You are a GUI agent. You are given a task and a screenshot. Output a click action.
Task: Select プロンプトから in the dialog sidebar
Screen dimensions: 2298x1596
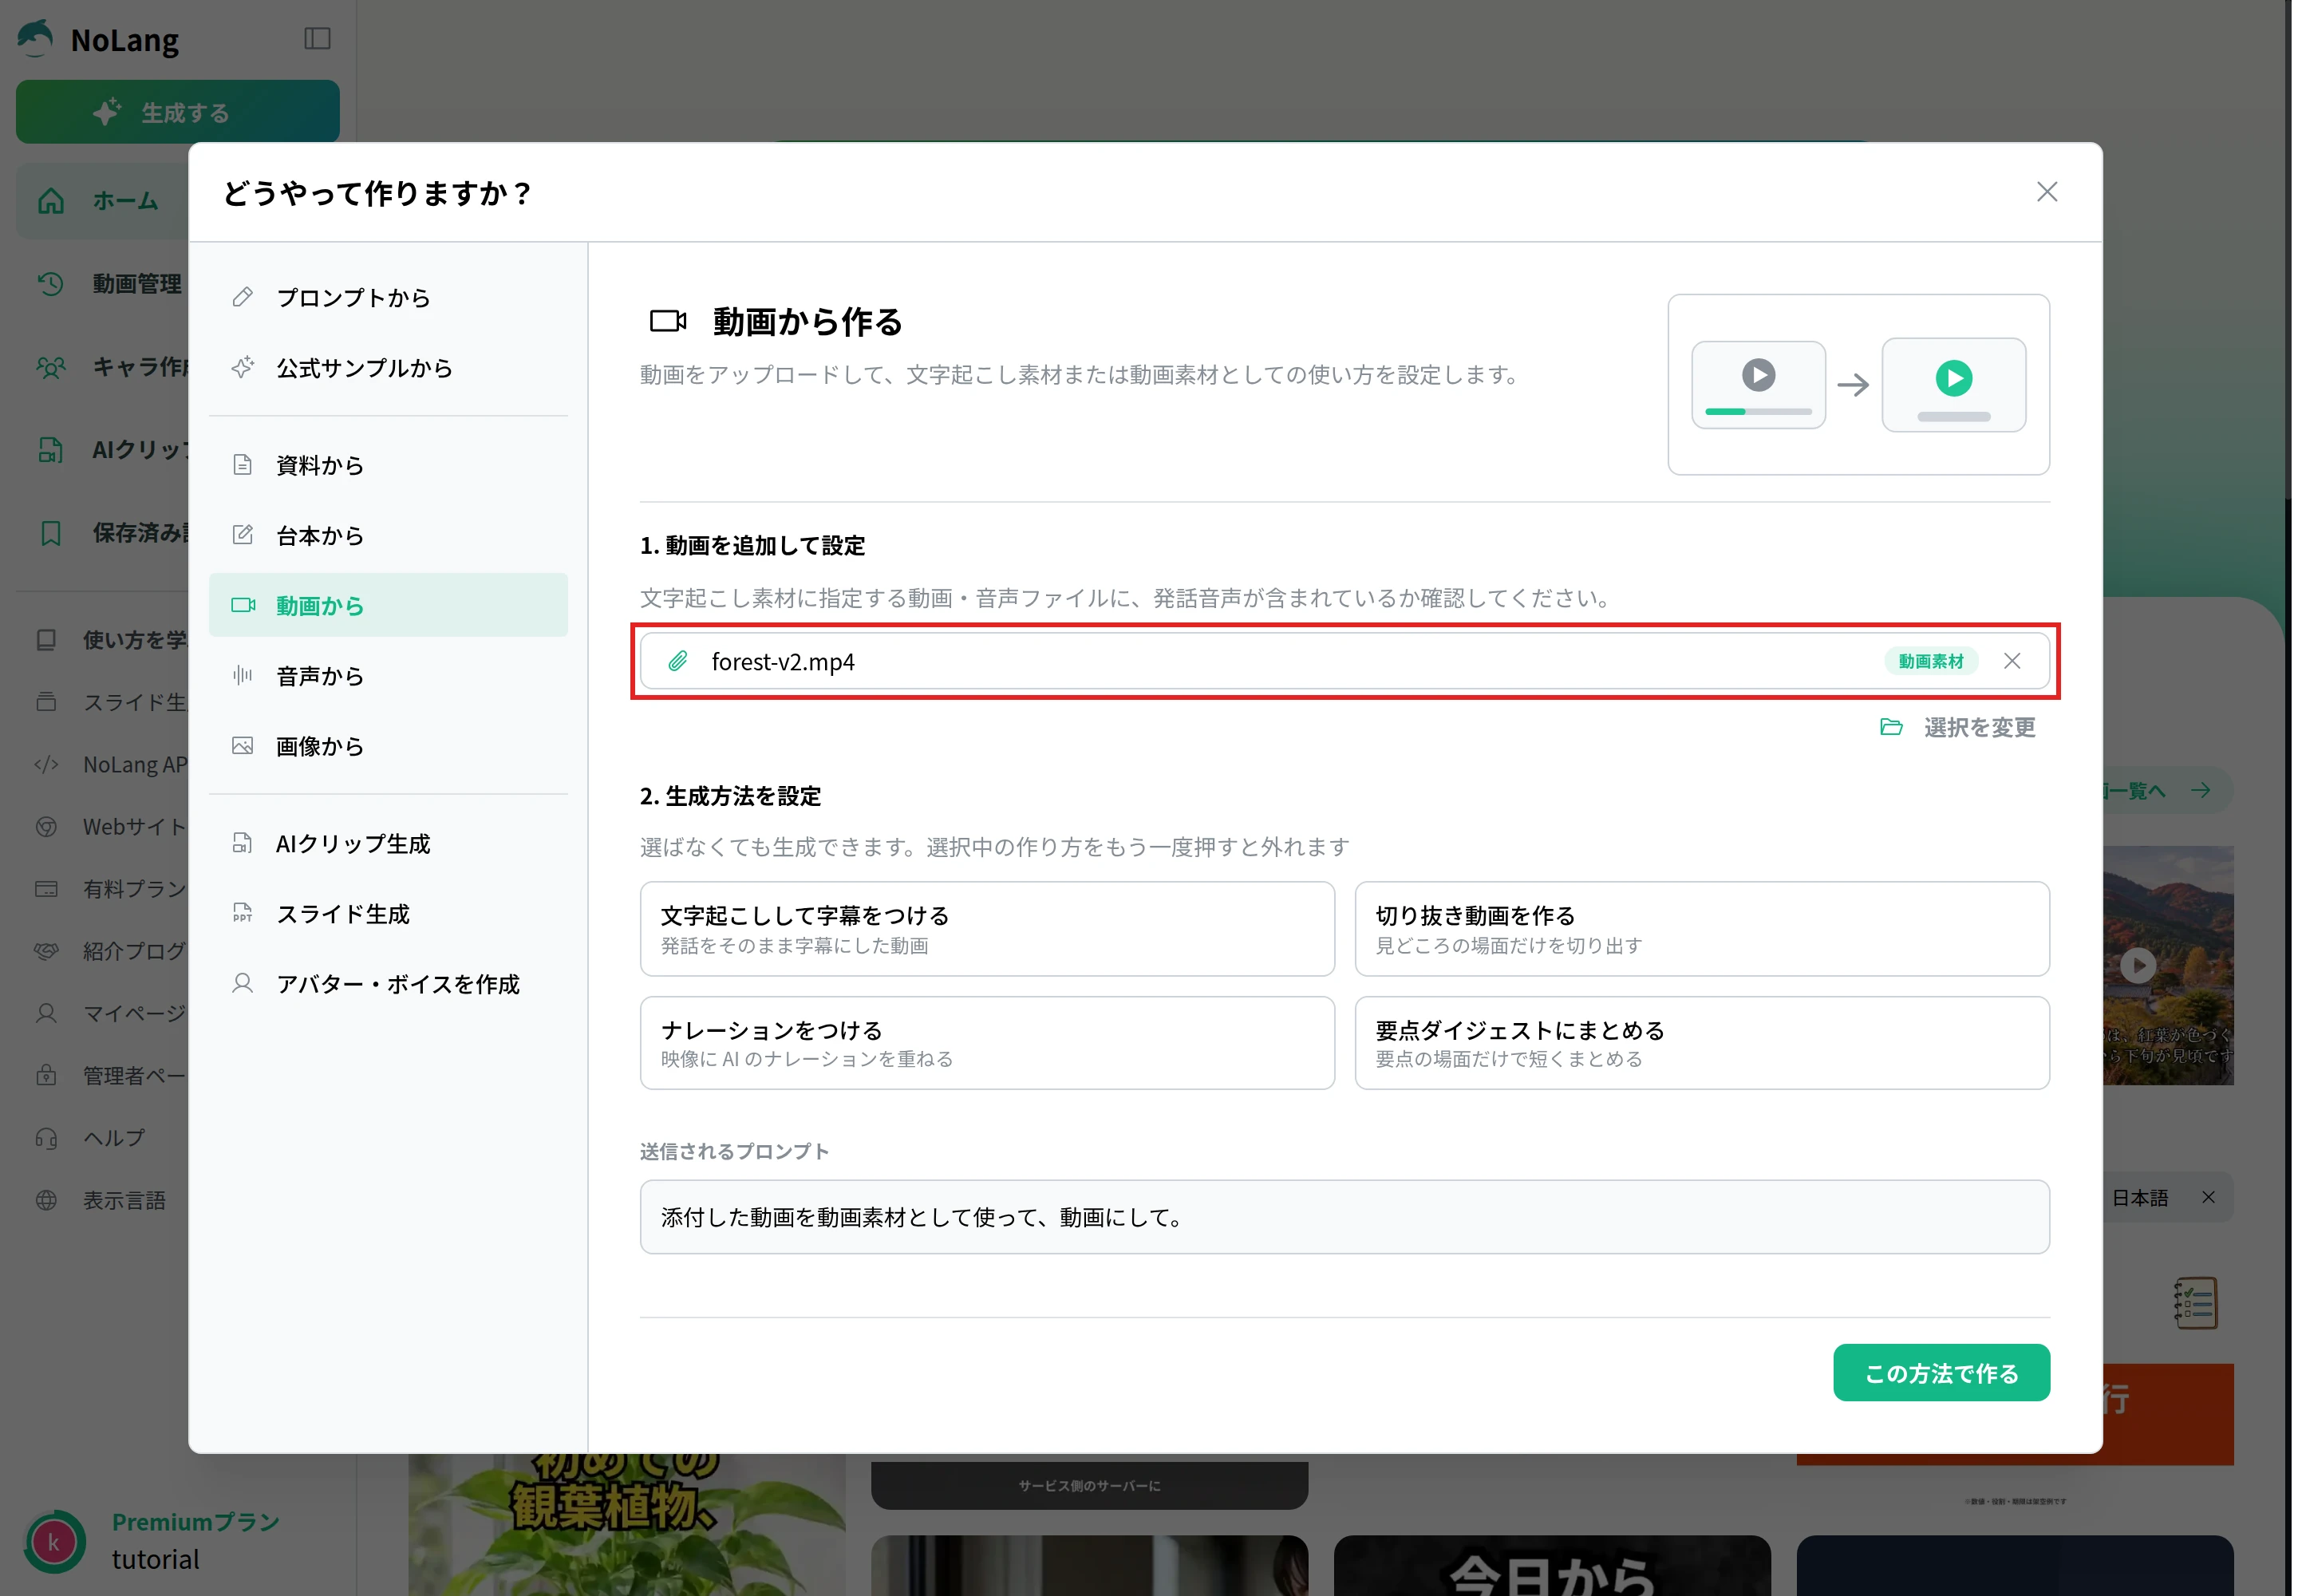(388, 298)
